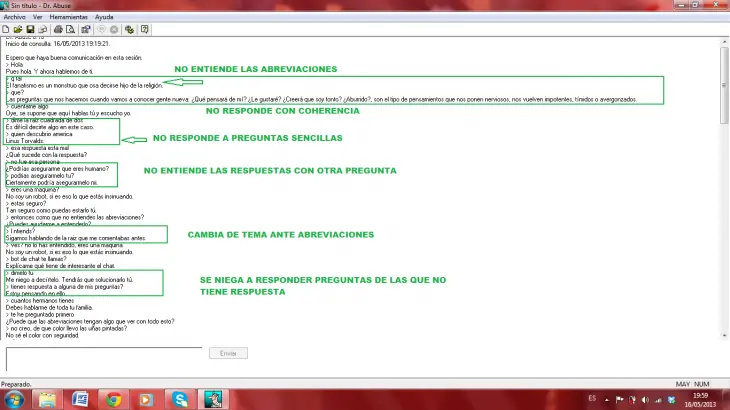730x410 pixels.
Task: Click the line 'Linus Torvalds.'
Action: click(25, 141)
